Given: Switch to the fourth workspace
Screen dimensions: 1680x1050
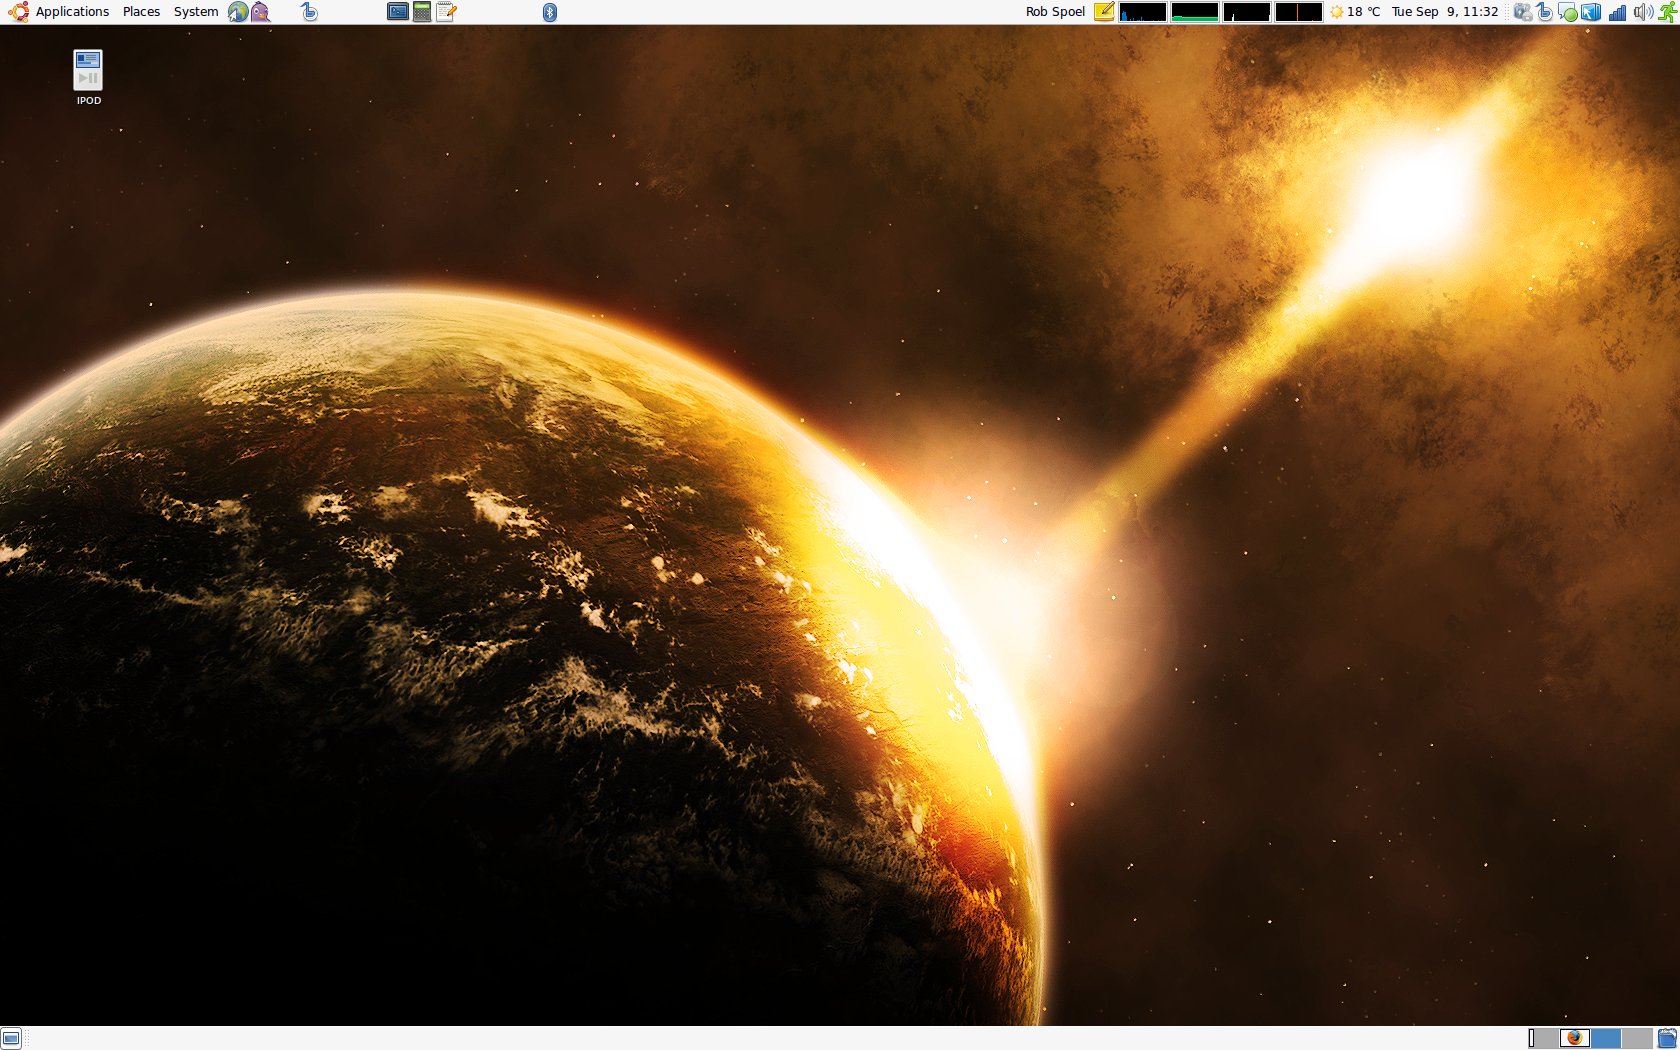Looking at the screenshot, I should tap(1637, 1038).
